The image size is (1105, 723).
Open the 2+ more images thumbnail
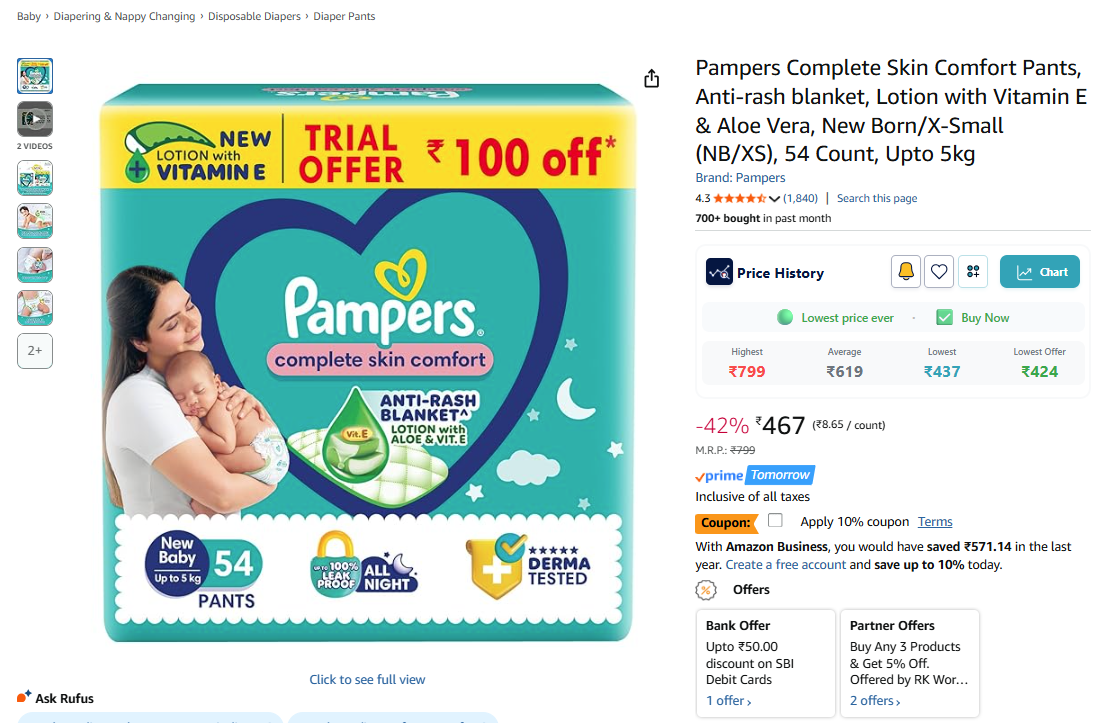click(x=35, y=351)
